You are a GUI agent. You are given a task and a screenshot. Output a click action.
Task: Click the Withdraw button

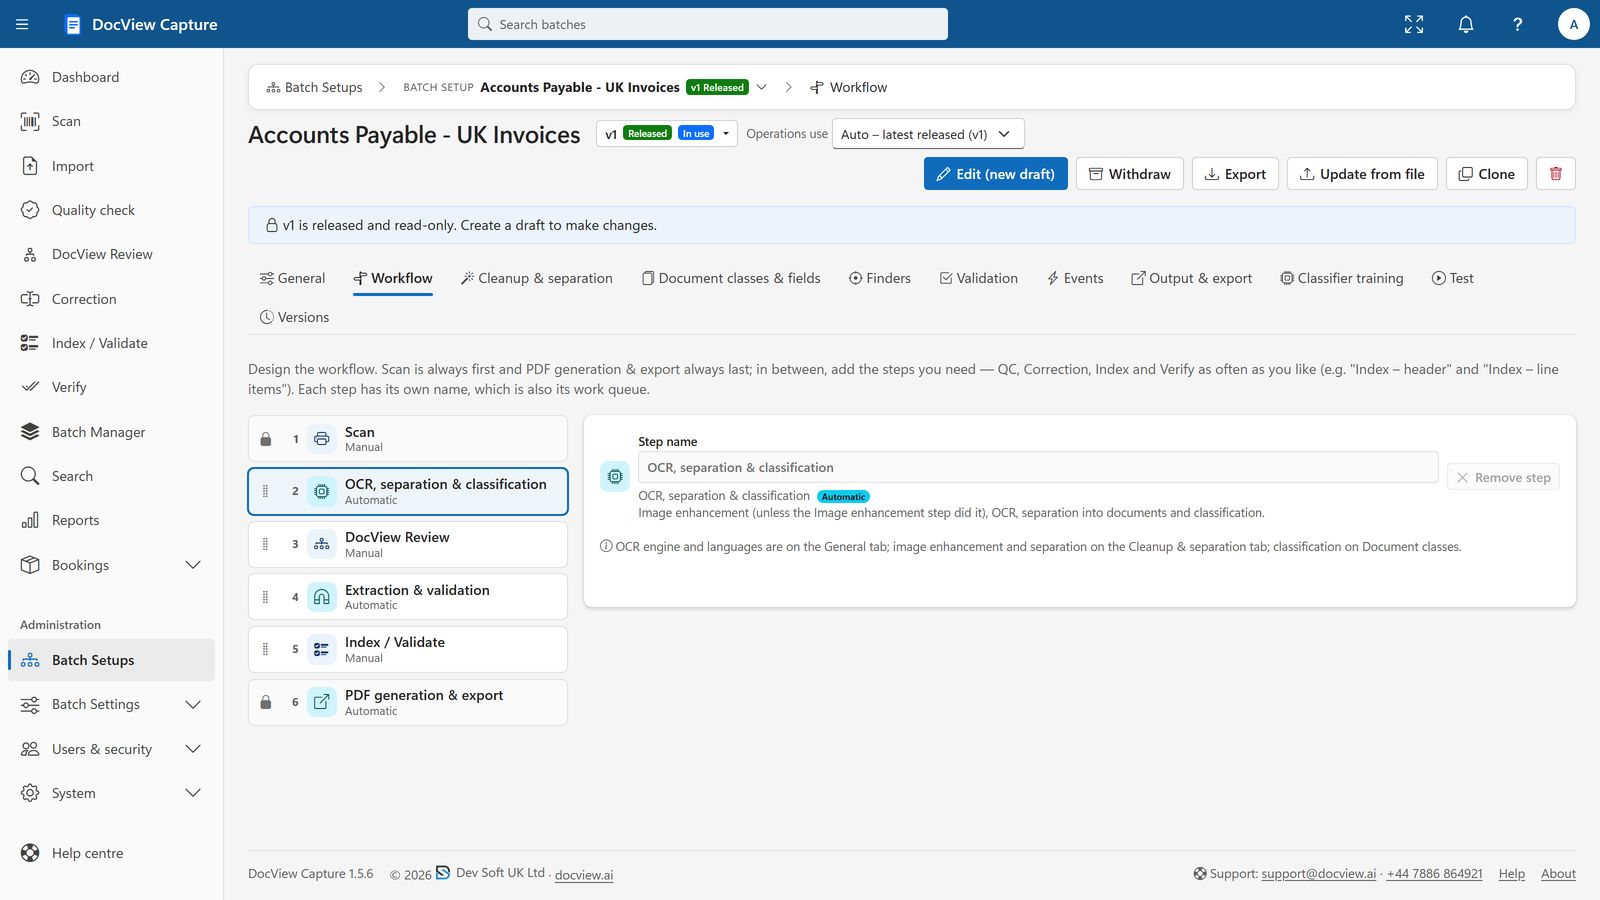[1130, 174]
